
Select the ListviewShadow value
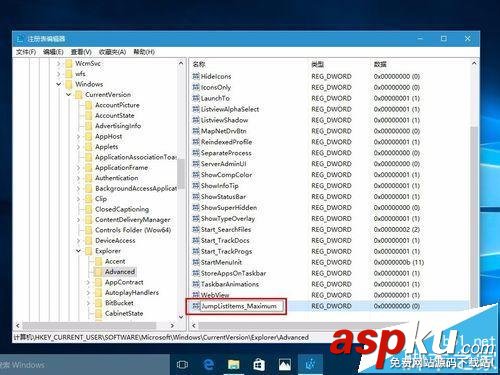224,120
